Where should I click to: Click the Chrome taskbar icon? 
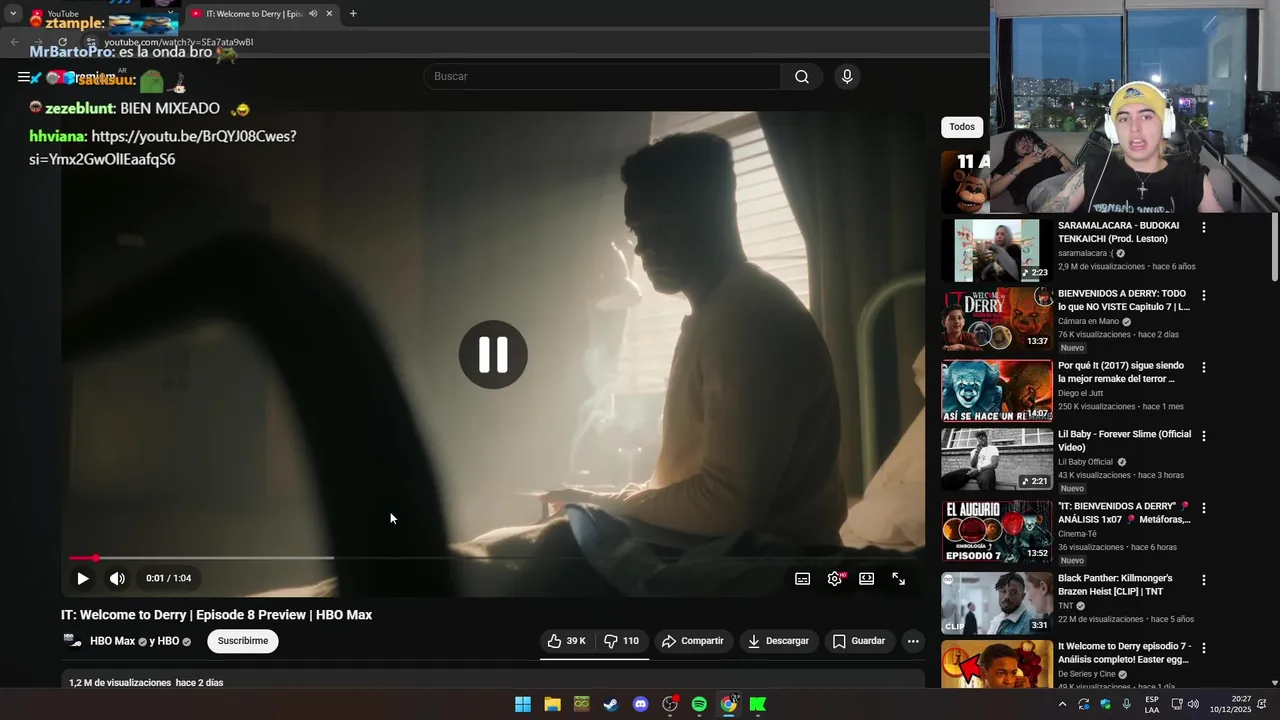coord(729,704)
